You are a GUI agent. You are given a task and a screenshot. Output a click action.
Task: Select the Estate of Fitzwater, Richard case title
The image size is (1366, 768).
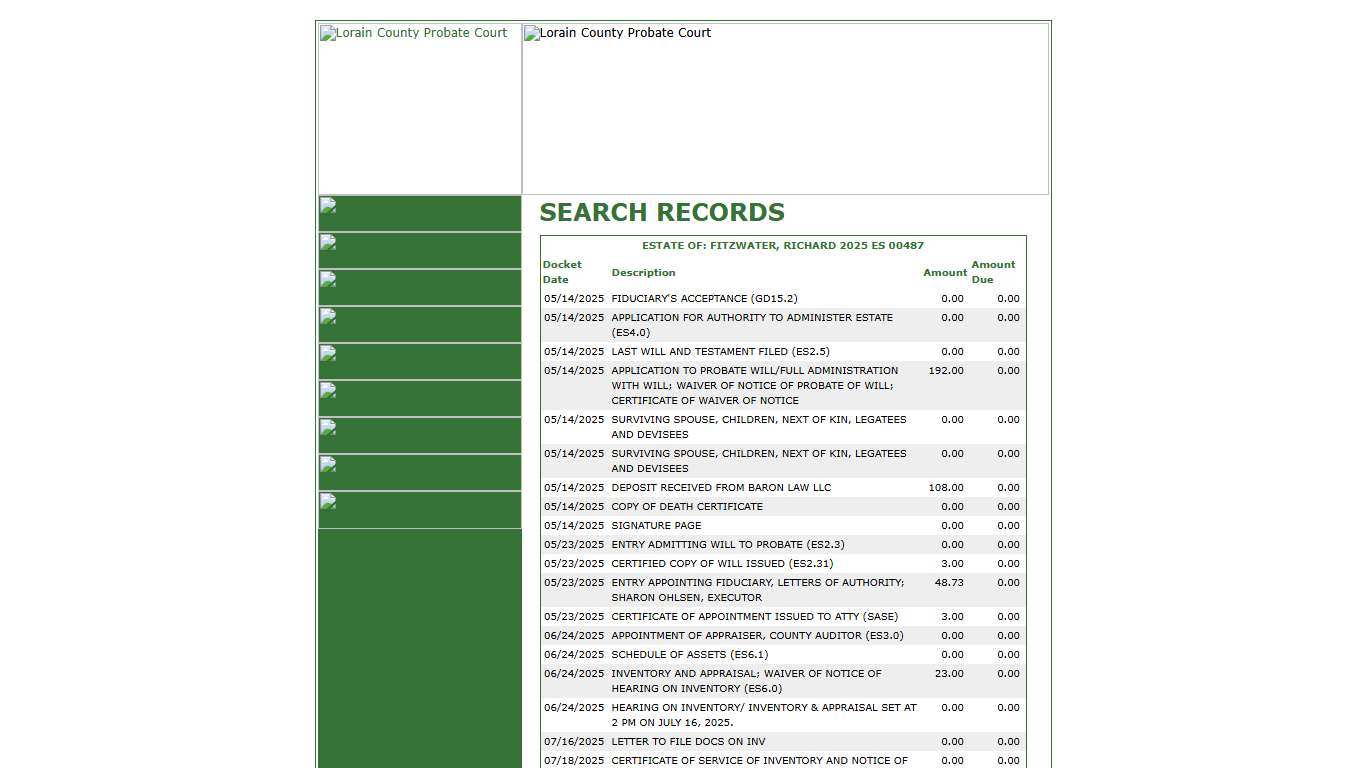(782, 245)
